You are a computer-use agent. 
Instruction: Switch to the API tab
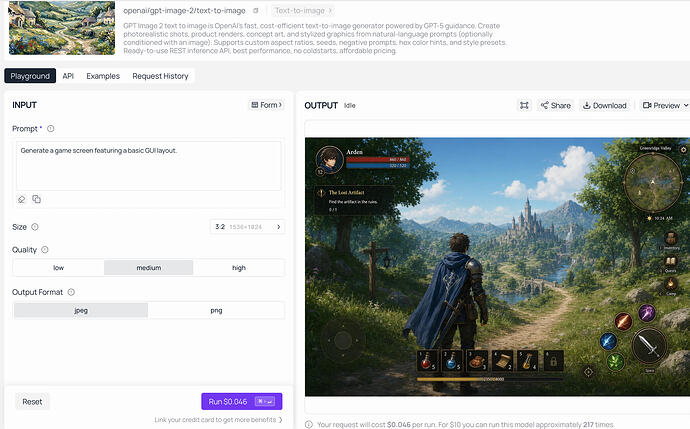68,76
